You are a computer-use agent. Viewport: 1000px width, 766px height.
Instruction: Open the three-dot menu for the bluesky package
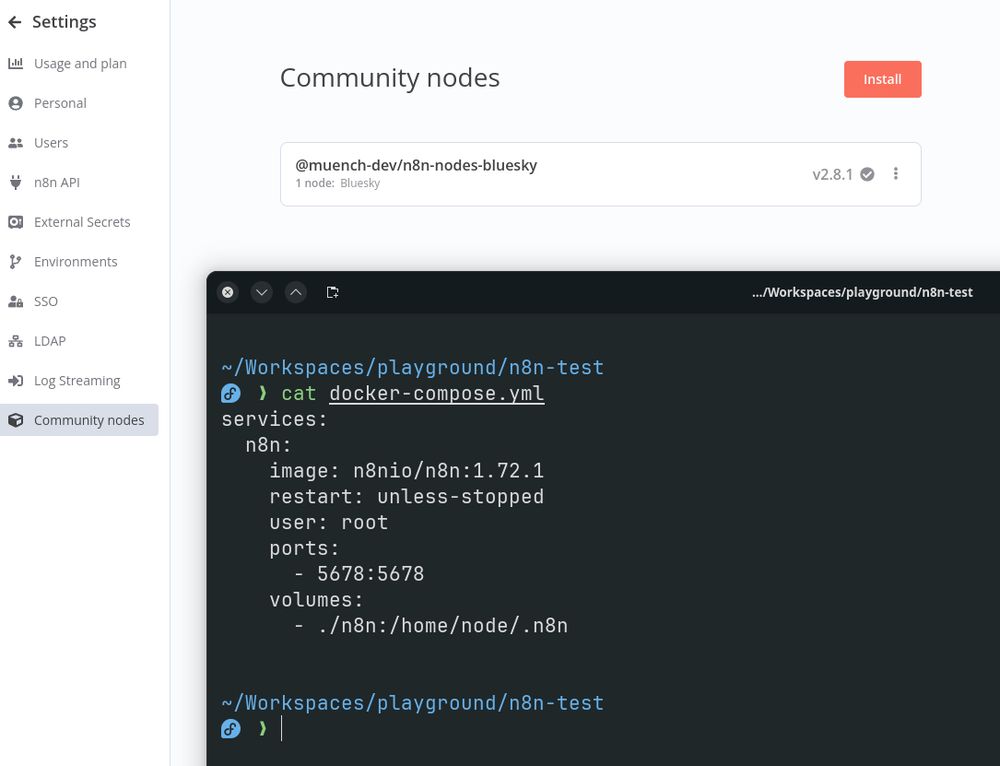(x=895, y=173)
